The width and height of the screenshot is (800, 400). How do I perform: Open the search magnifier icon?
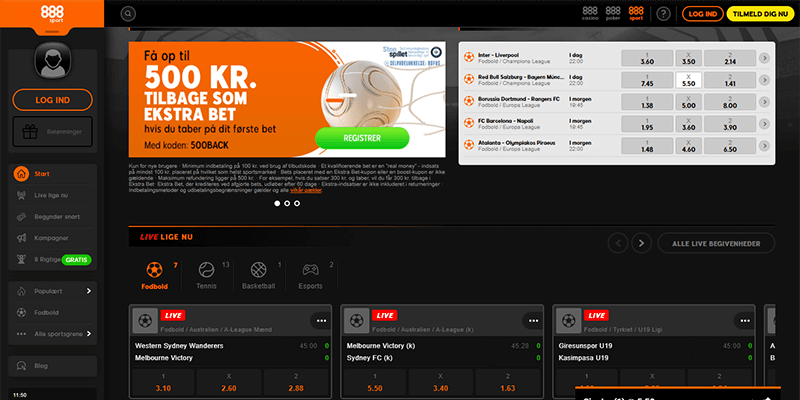tap(128, 14)
